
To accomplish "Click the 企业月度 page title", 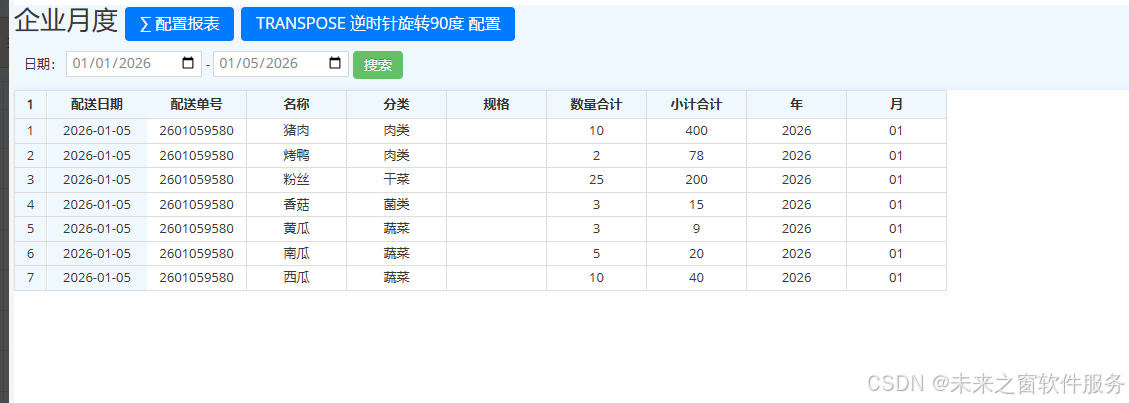I will coord(66,21).
